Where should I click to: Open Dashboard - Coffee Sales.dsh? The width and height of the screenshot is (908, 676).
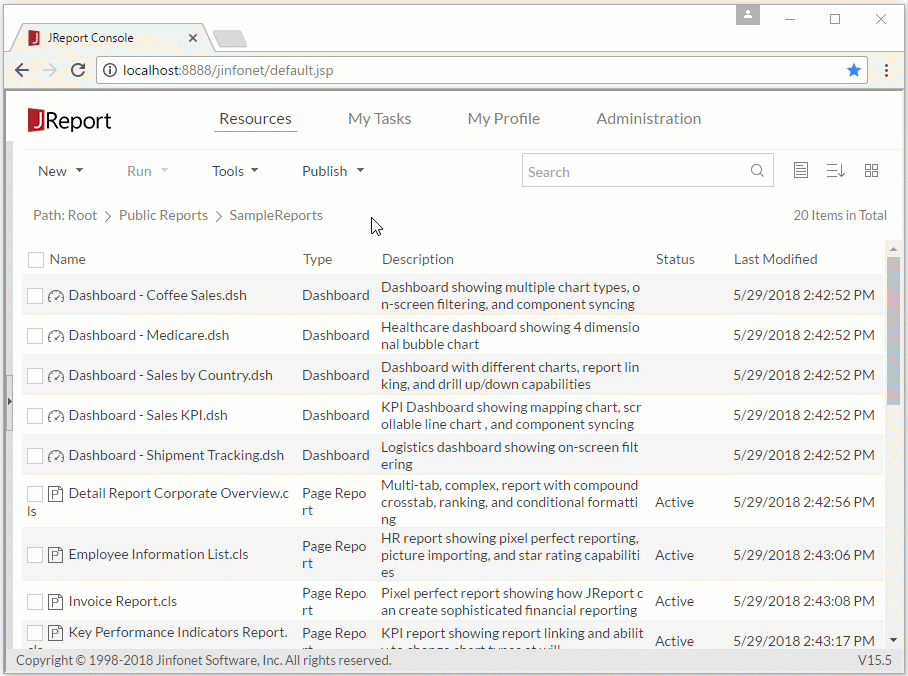click(158, 295)
